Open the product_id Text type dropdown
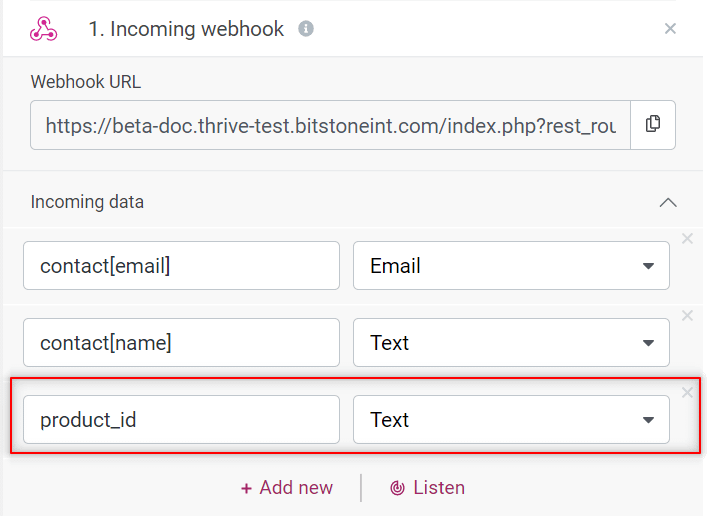Viewport: 707px width, 516px height. point(511,420)
